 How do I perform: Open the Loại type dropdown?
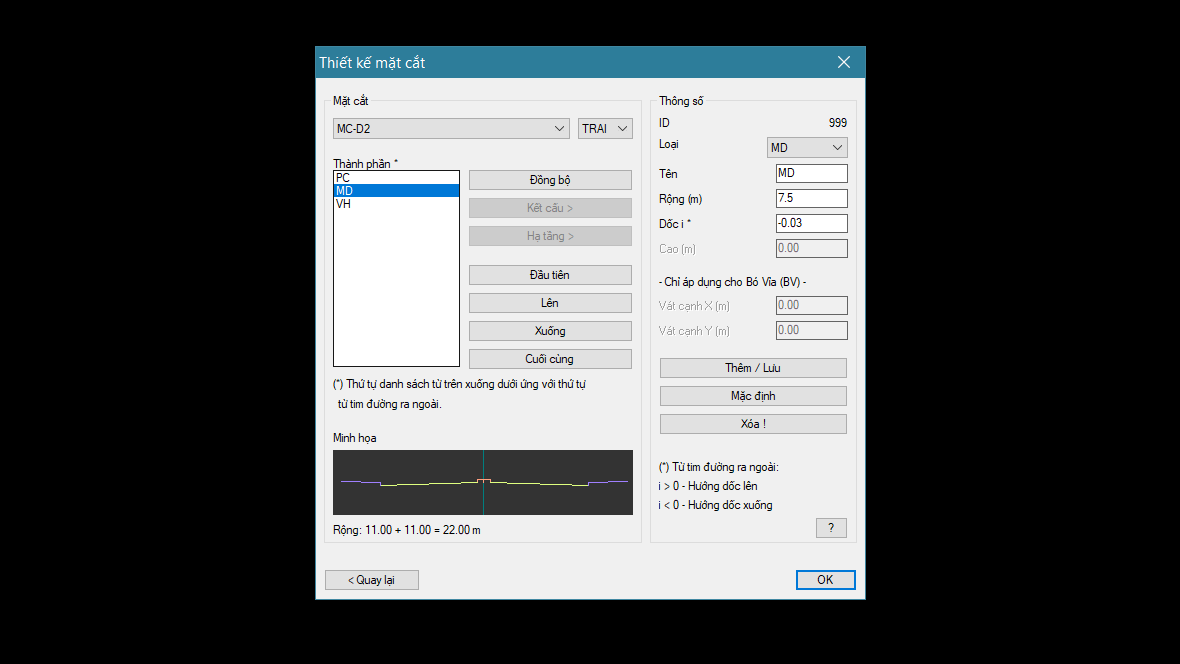(x=807, y=148)
